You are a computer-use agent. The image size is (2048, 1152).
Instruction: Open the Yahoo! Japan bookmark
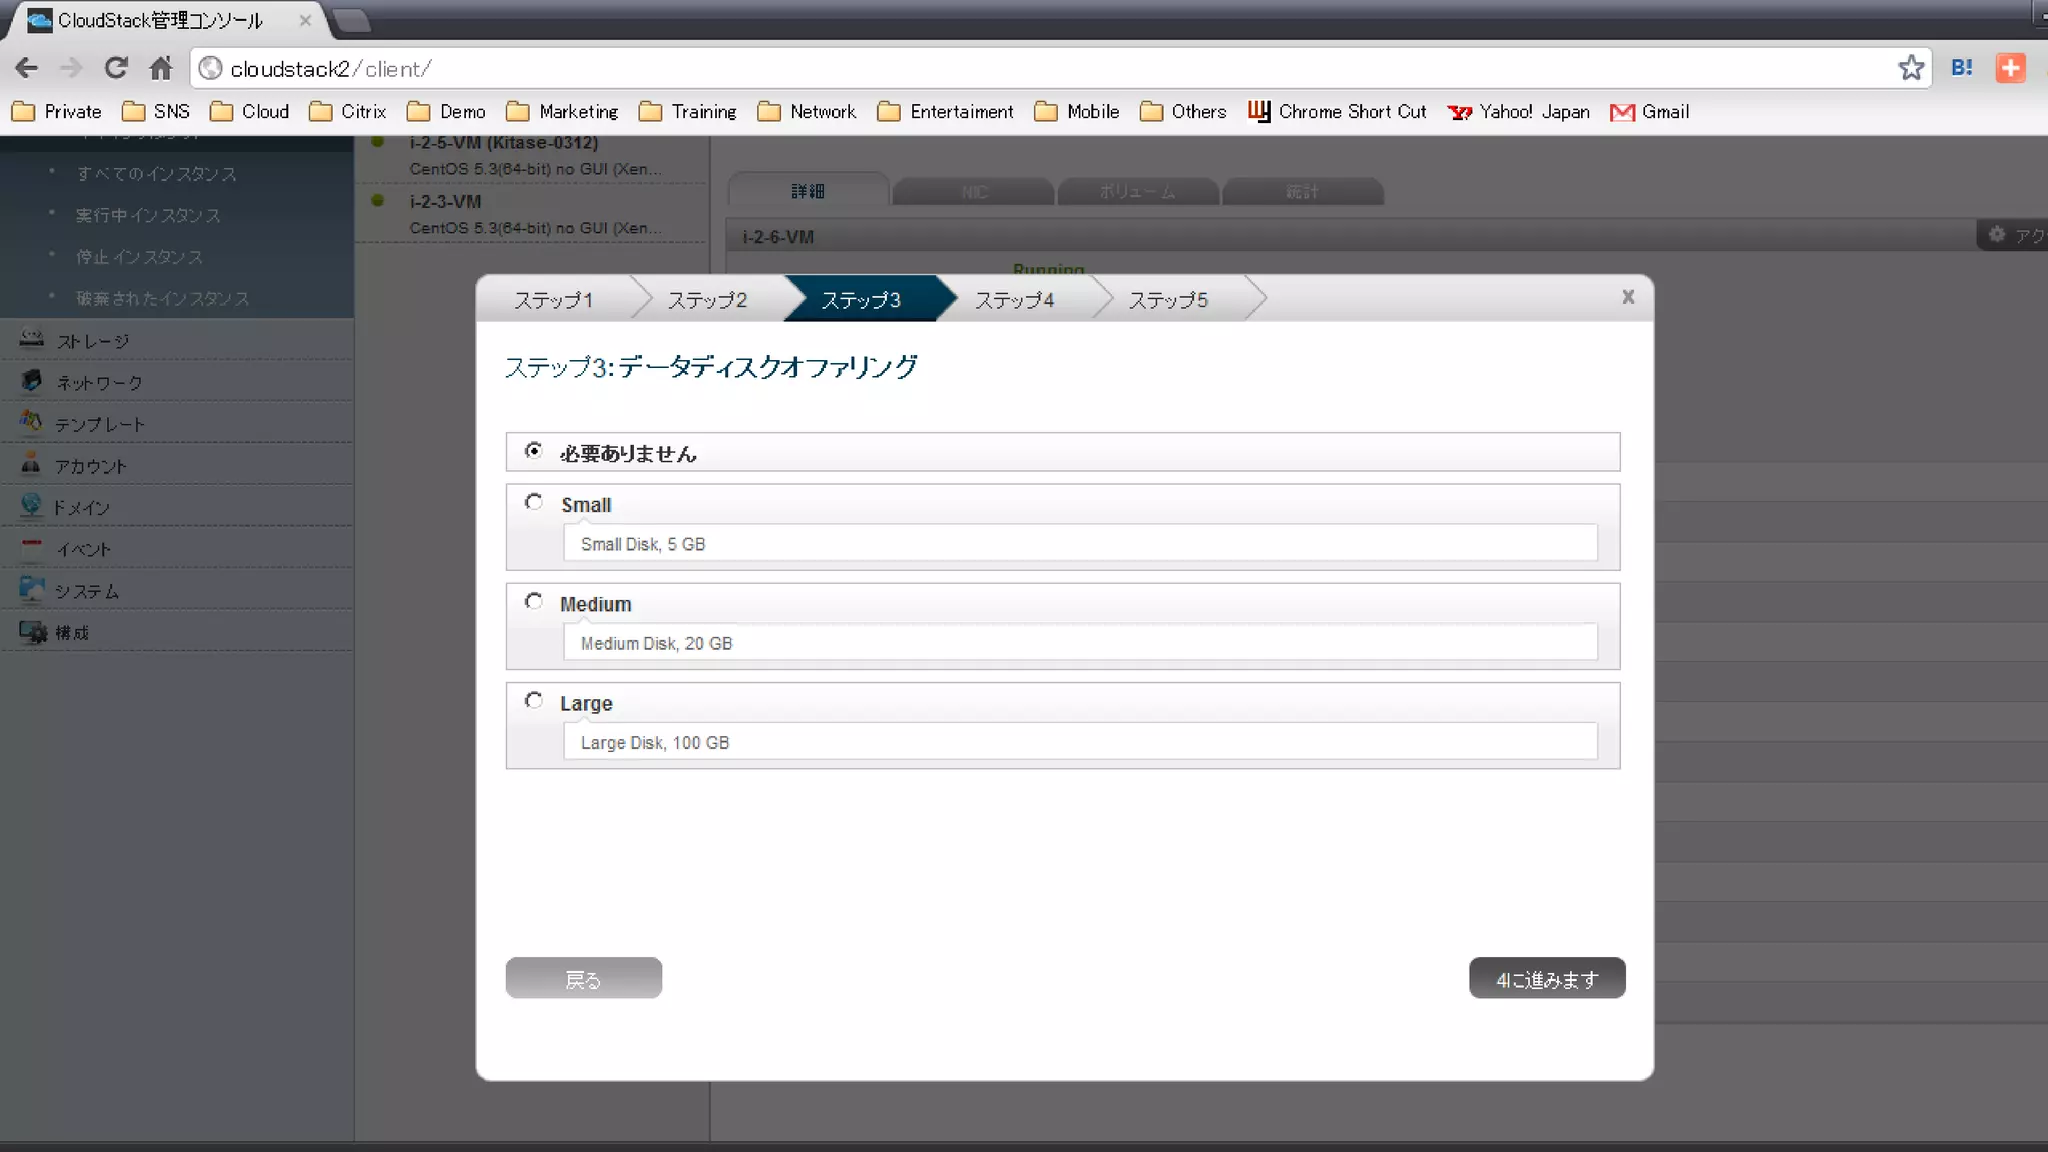pos(1519,112)
